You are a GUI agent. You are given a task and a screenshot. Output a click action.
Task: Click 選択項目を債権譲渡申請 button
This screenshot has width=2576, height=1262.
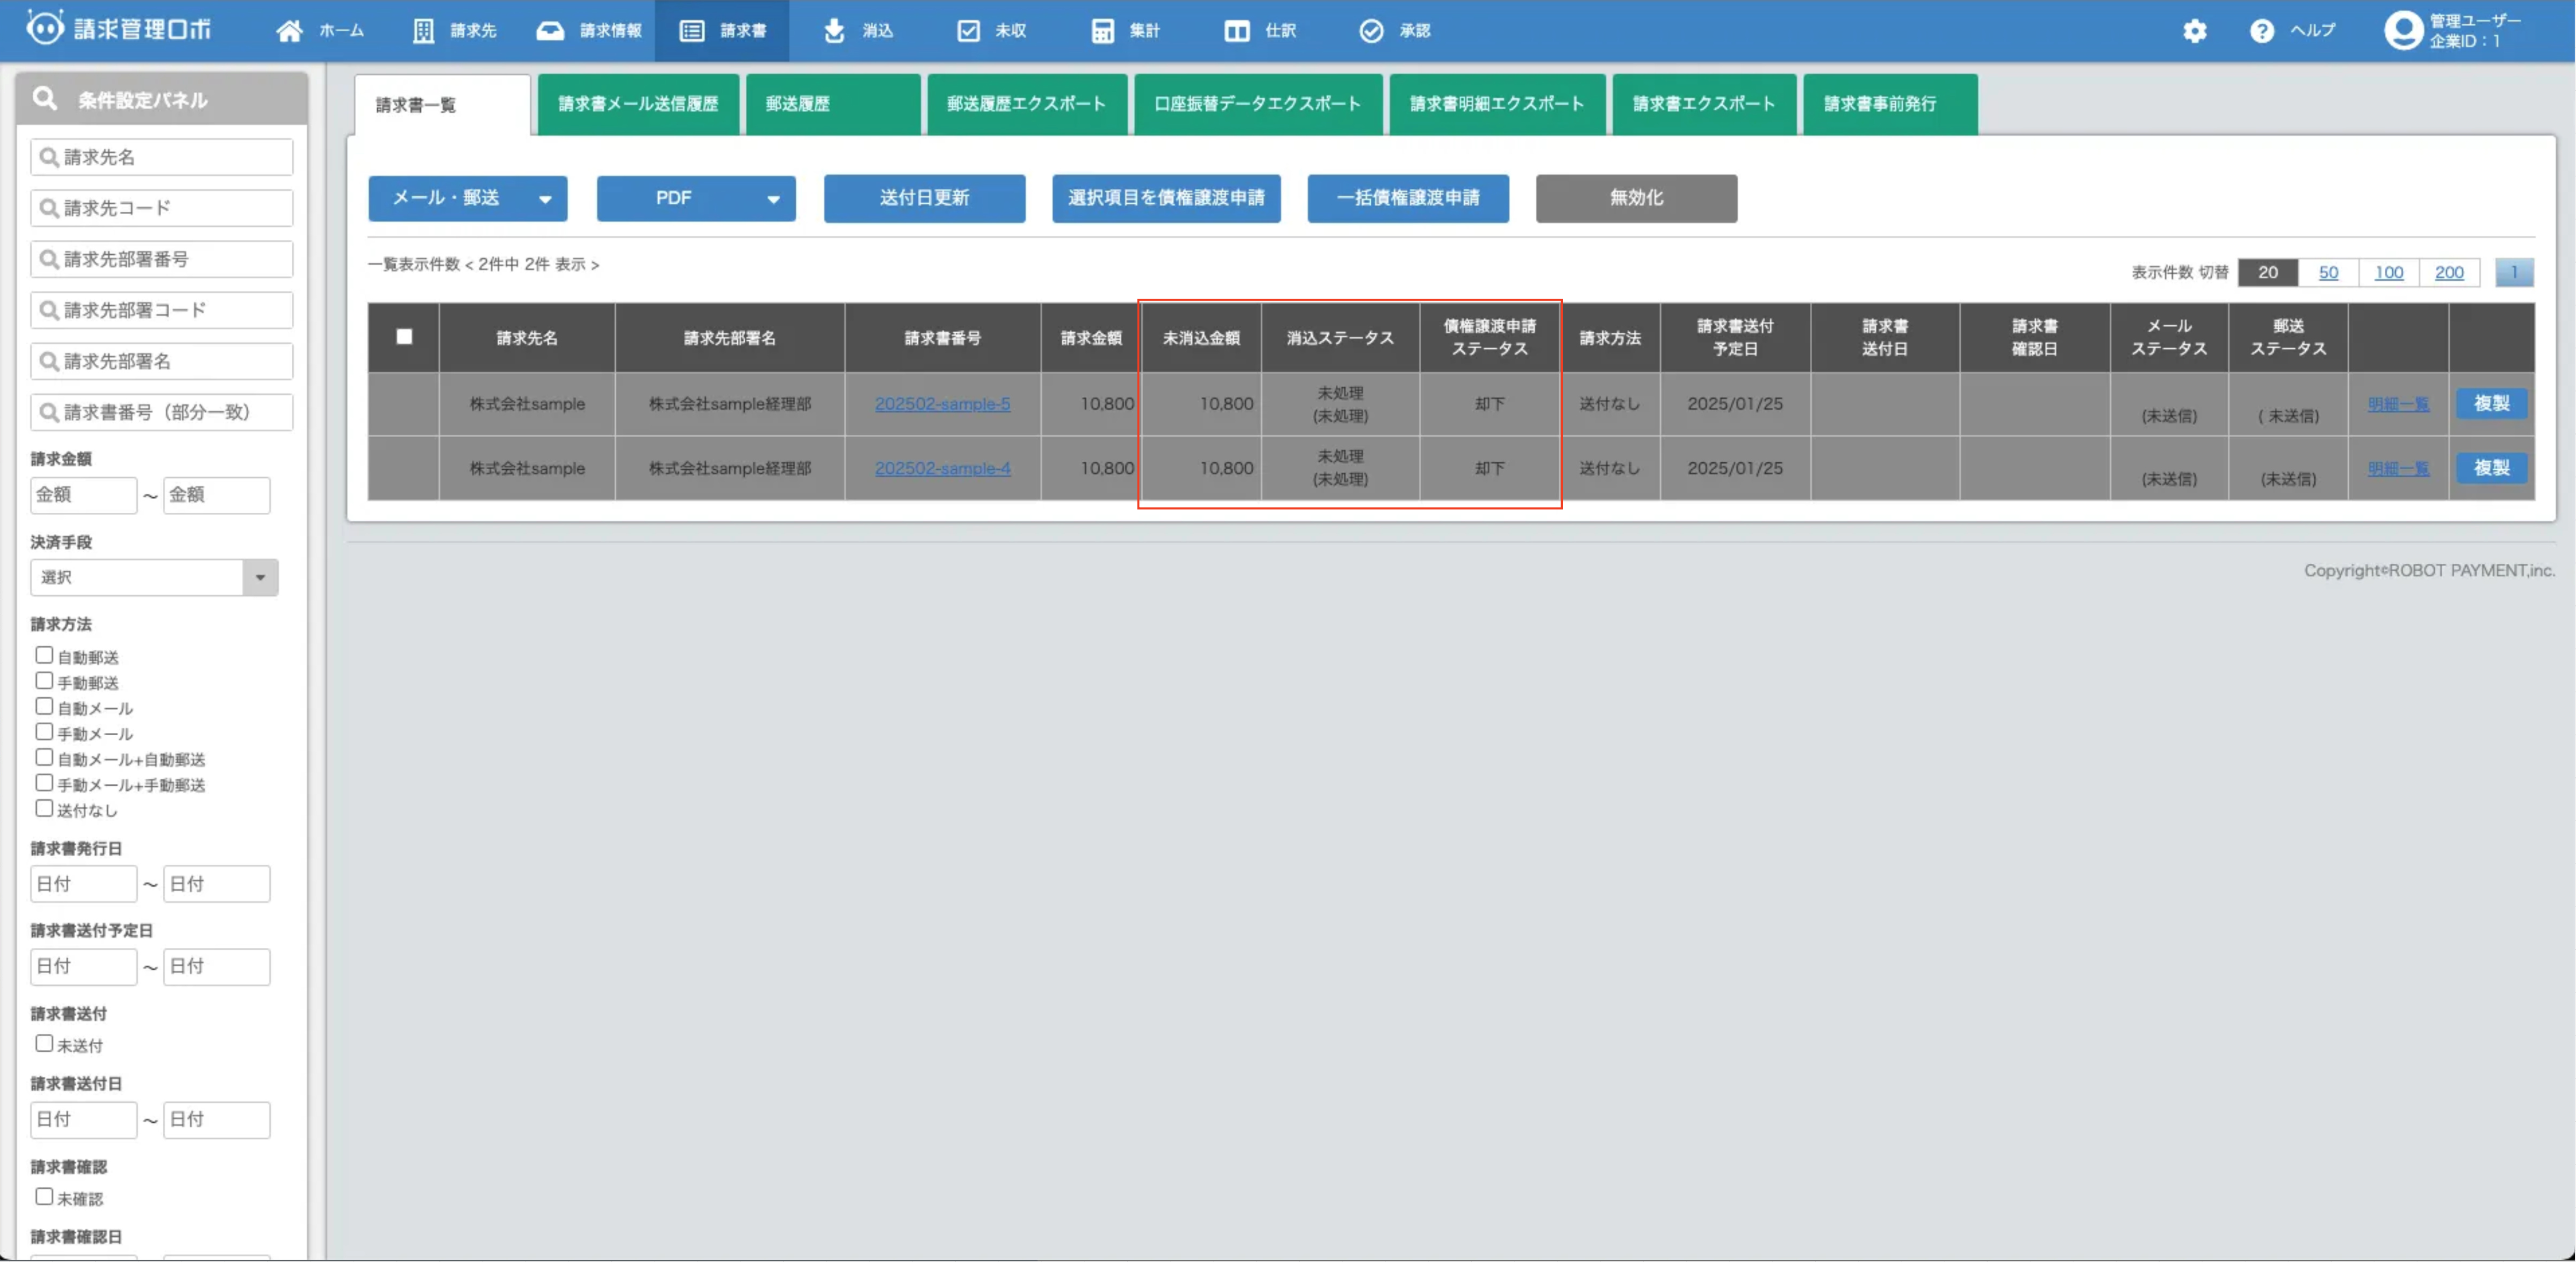(1166, 198)
